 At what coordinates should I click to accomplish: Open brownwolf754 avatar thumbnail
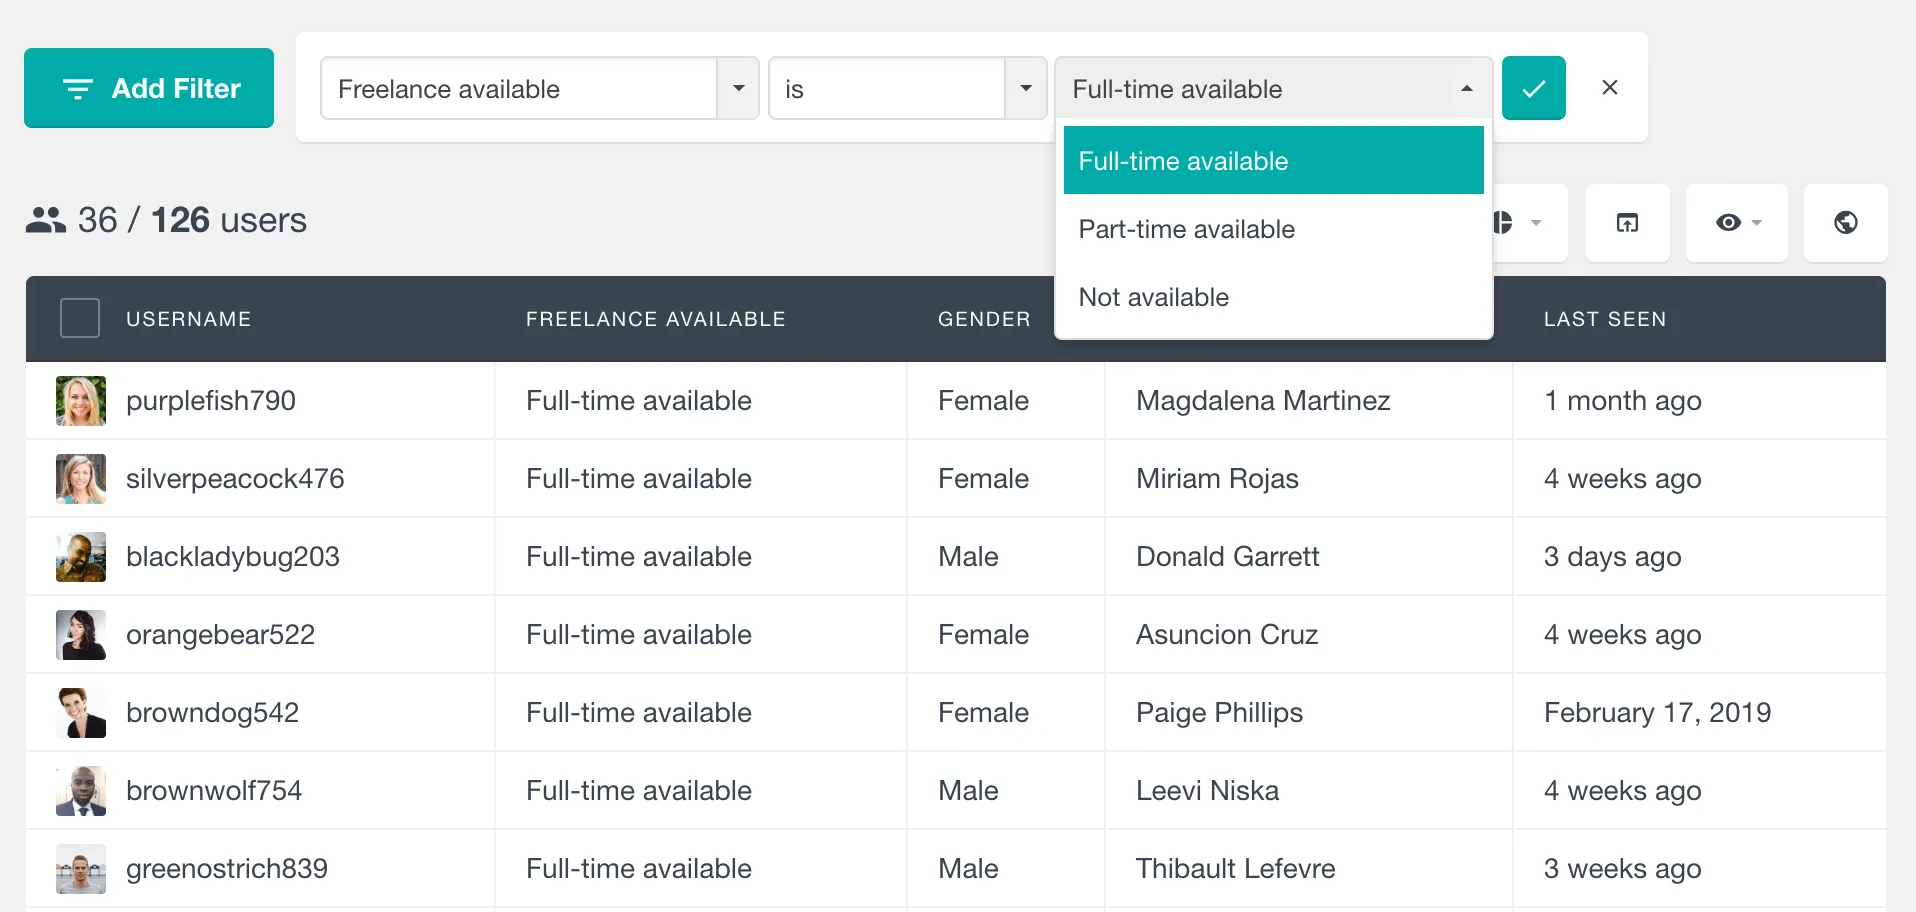81,791
